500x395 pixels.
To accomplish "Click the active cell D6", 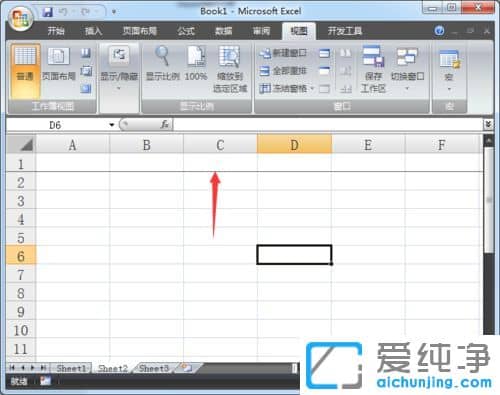I will (294, 255).
